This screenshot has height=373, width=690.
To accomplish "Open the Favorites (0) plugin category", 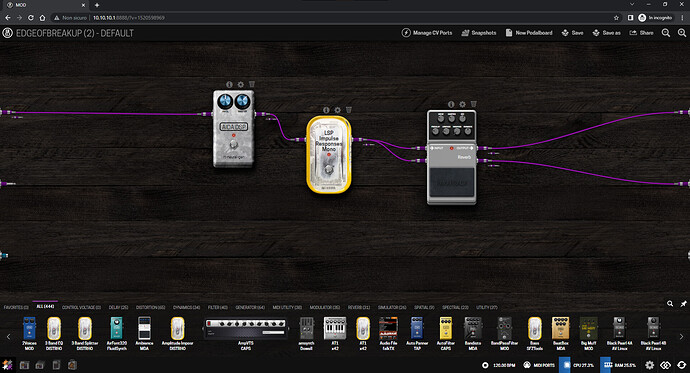I will (x=16, y=307).
